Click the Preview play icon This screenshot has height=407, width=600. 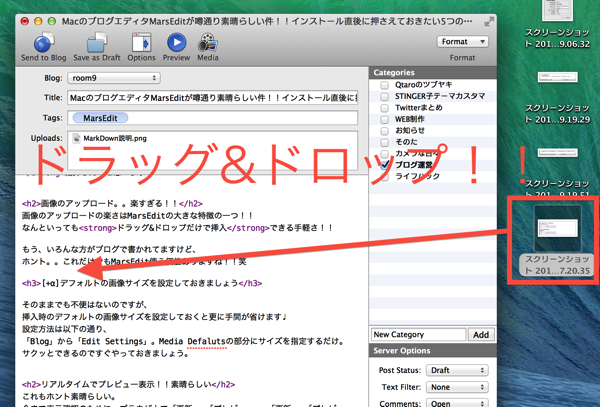coord(176,42)
